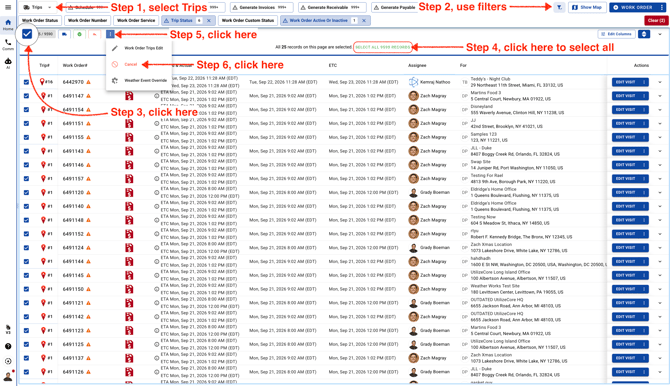
Task: Open the Work Order Number filter
Action: pos(87,21)
